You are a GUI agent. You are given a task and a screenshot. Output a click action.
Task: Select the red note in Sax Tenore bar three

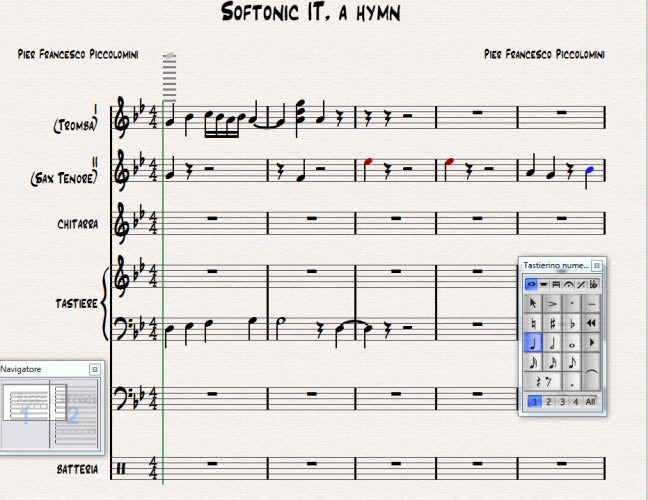[368, 161]
